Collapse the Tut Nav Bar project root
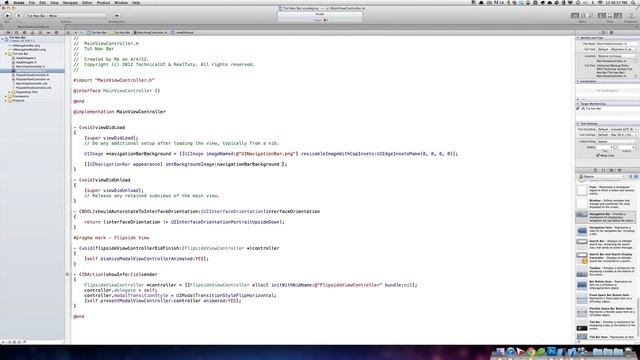Image resolution: width=640 pixels, height=360 pixels. coord(2,38)
